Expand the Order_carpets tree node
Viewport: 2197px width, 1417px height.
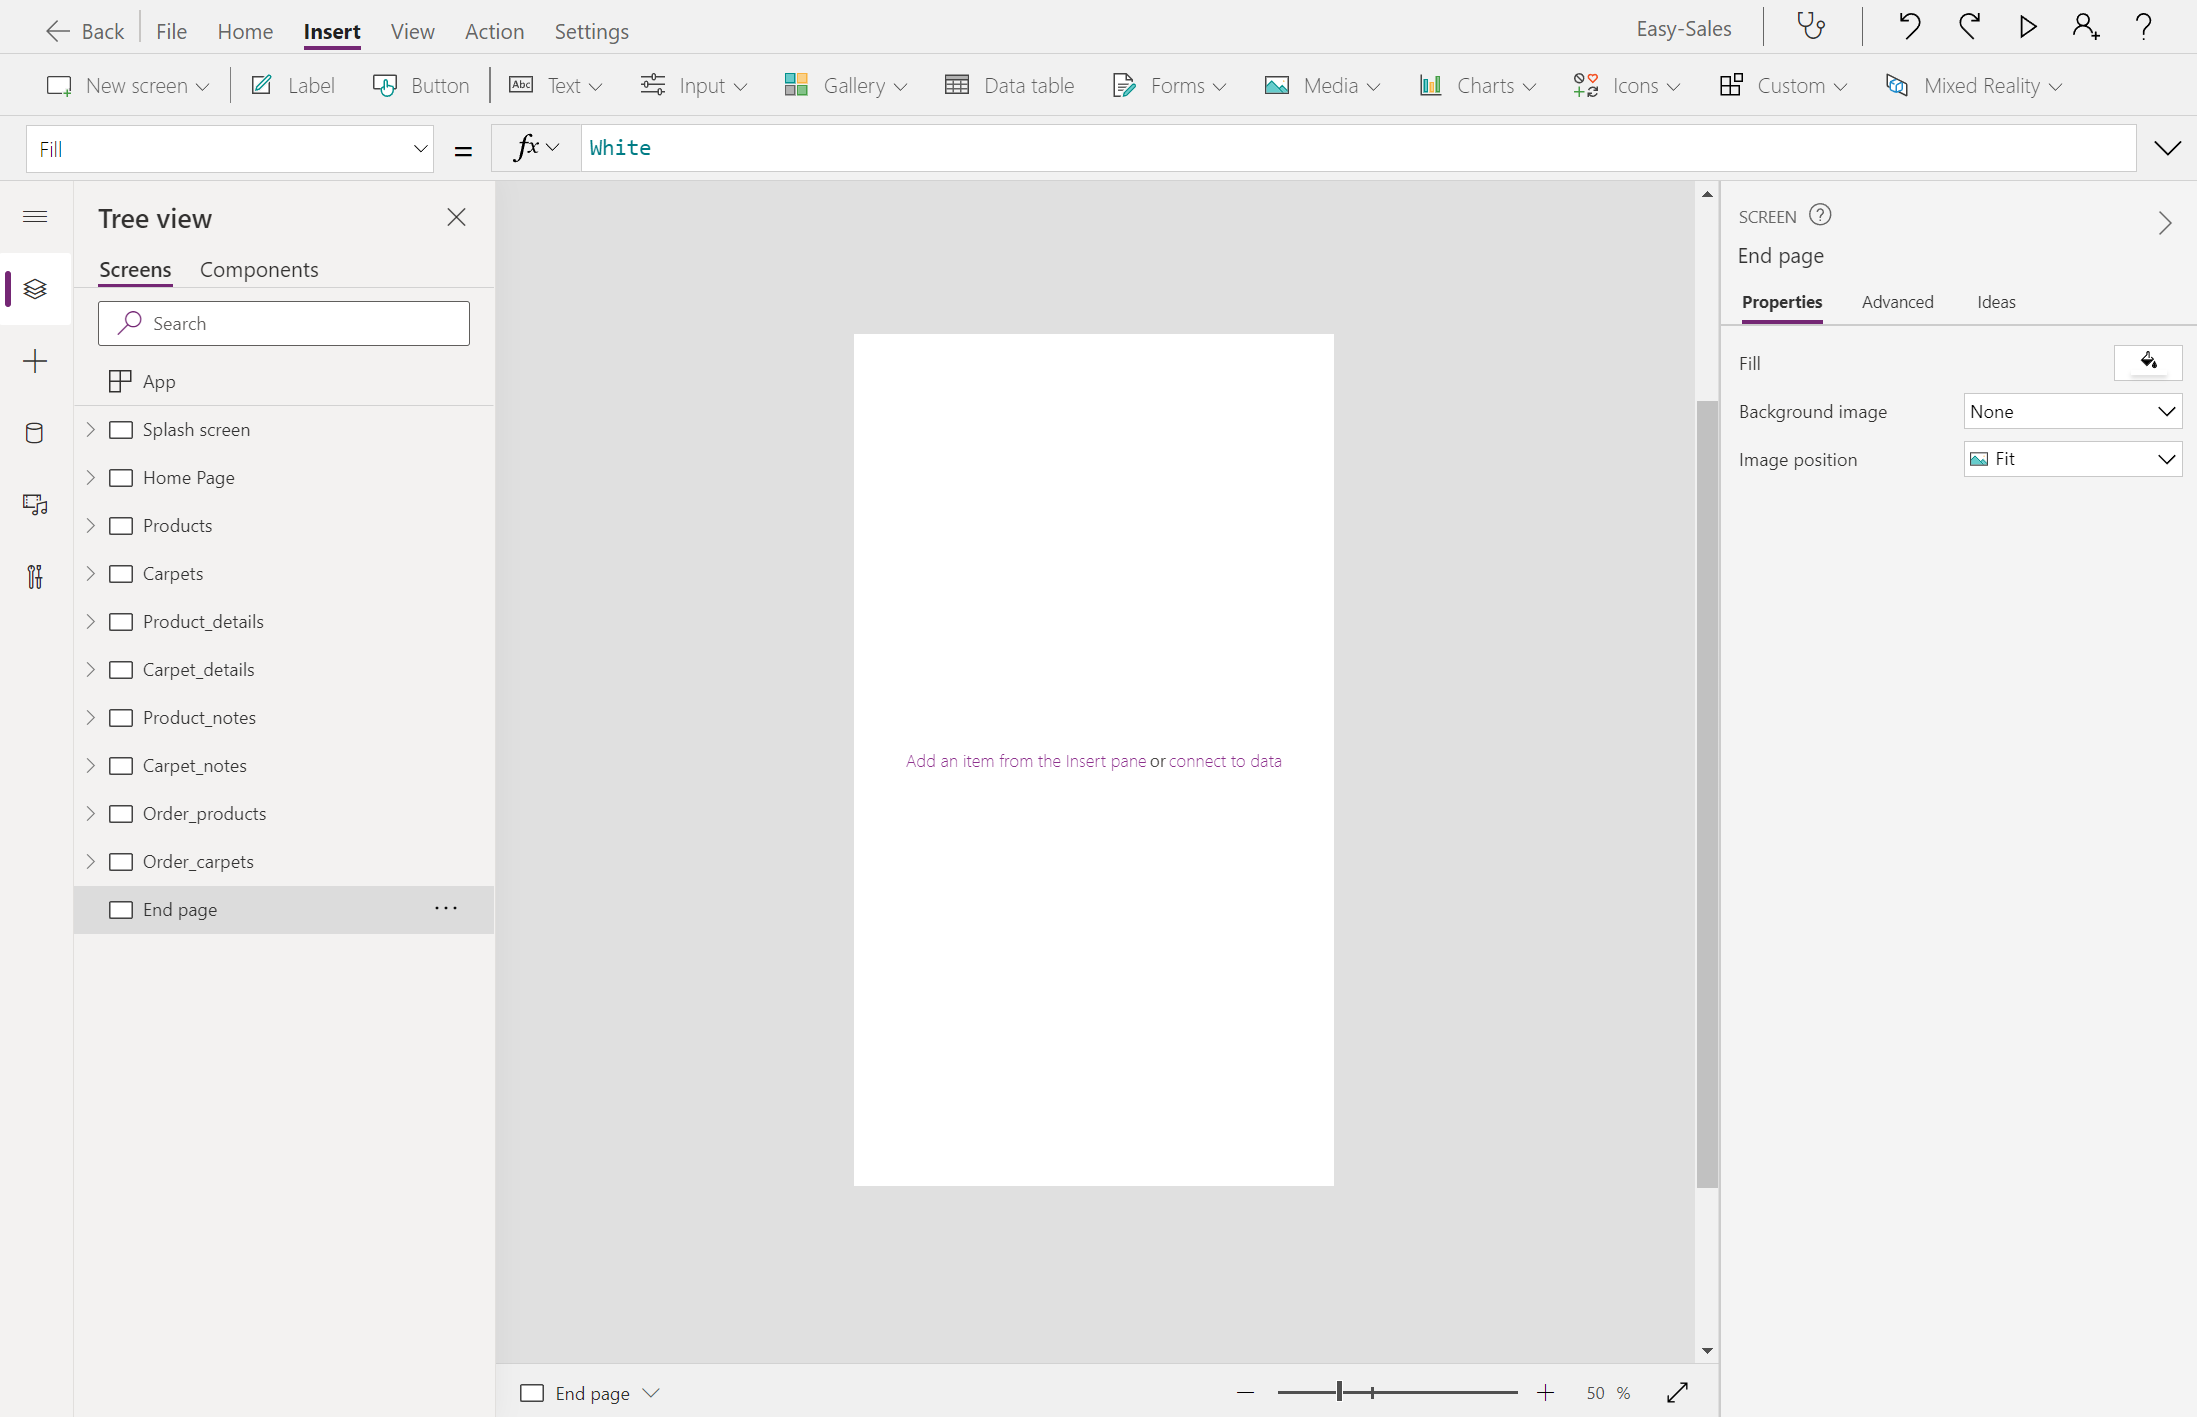91,861
